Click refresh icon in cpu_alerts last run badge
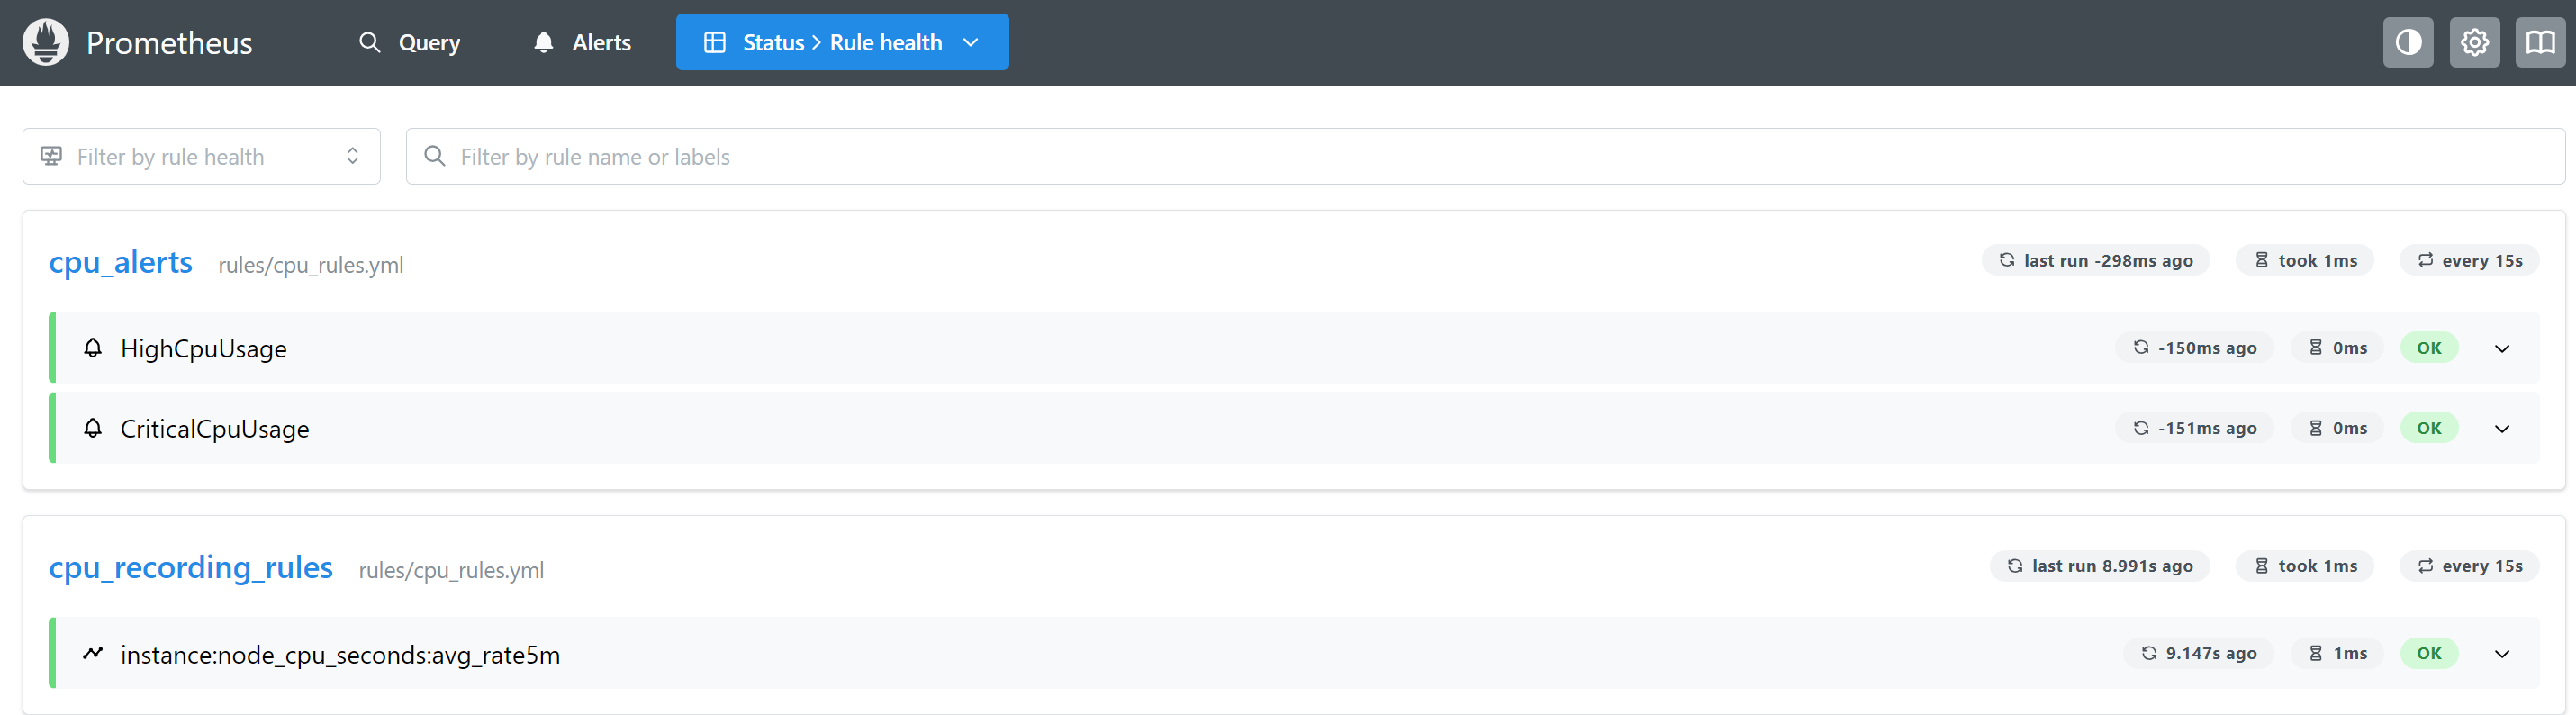Image resolution: width=2576 pixels, height=715 pixels. [x=2006, y=260]
